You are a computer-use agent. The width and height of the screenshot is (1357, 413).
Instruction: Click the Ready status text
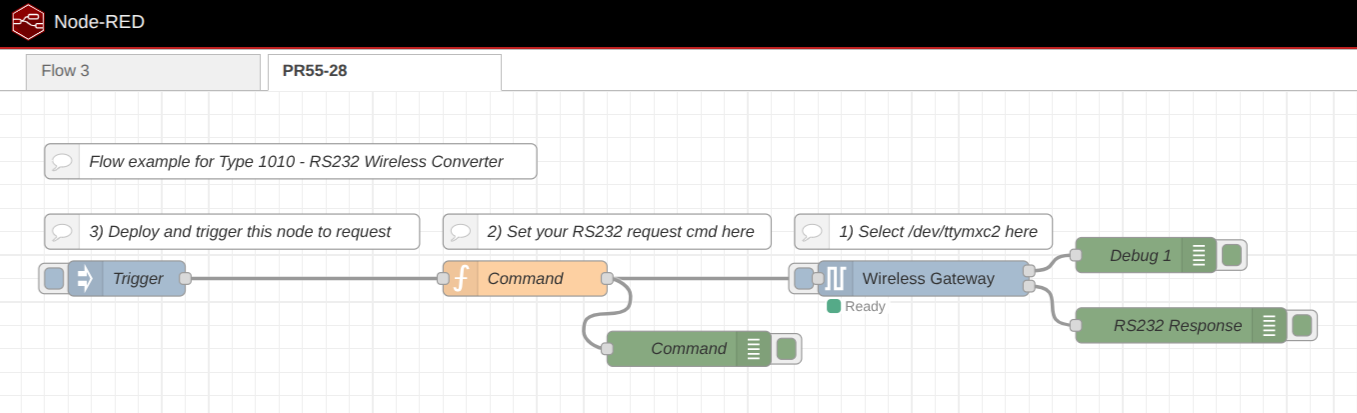click(x=865, y=306)
